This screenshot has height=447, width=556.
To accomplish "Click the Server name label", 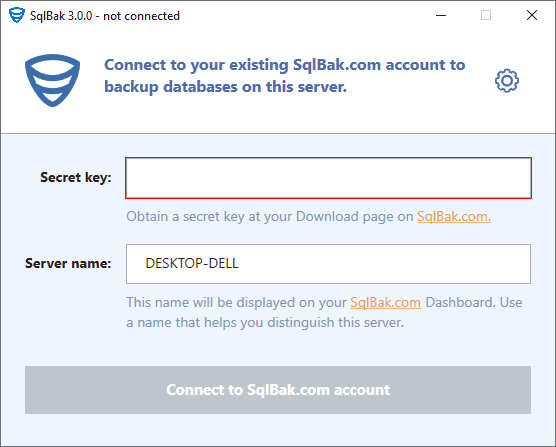I will pyautogui.click(x=68, y=263).
